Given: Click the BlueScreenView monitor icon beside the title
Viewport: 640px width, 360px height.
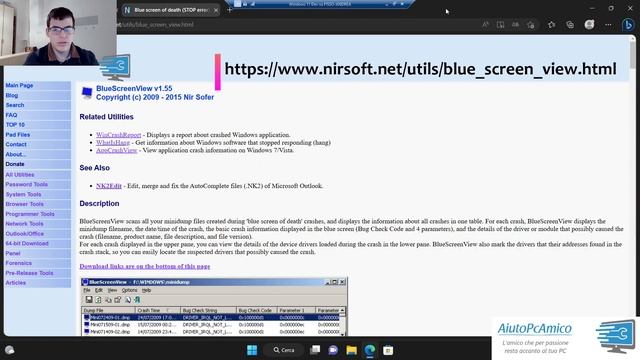Looking at the screenshot, I should click(x=87, y=93).
